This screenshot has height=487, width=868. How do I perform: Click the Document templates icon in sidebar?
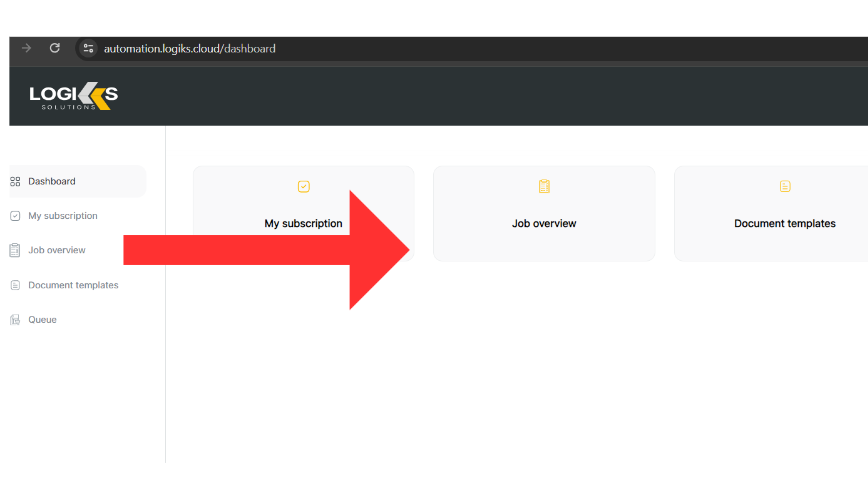(15, 285)
